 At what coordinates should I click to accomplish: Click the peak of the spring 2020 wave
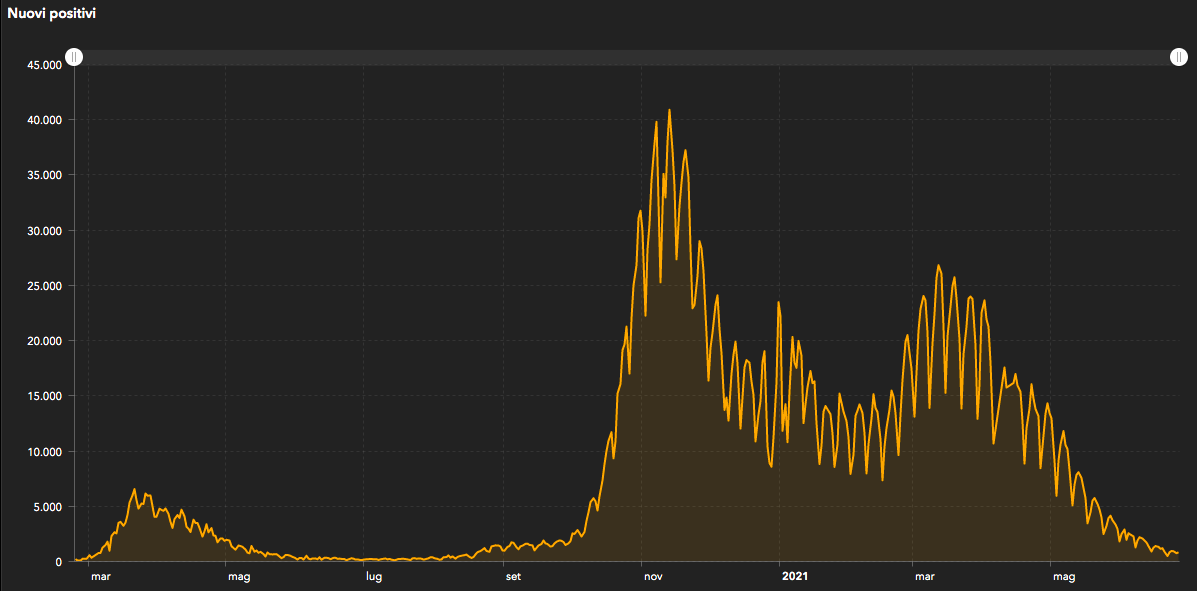coord(135,489)
